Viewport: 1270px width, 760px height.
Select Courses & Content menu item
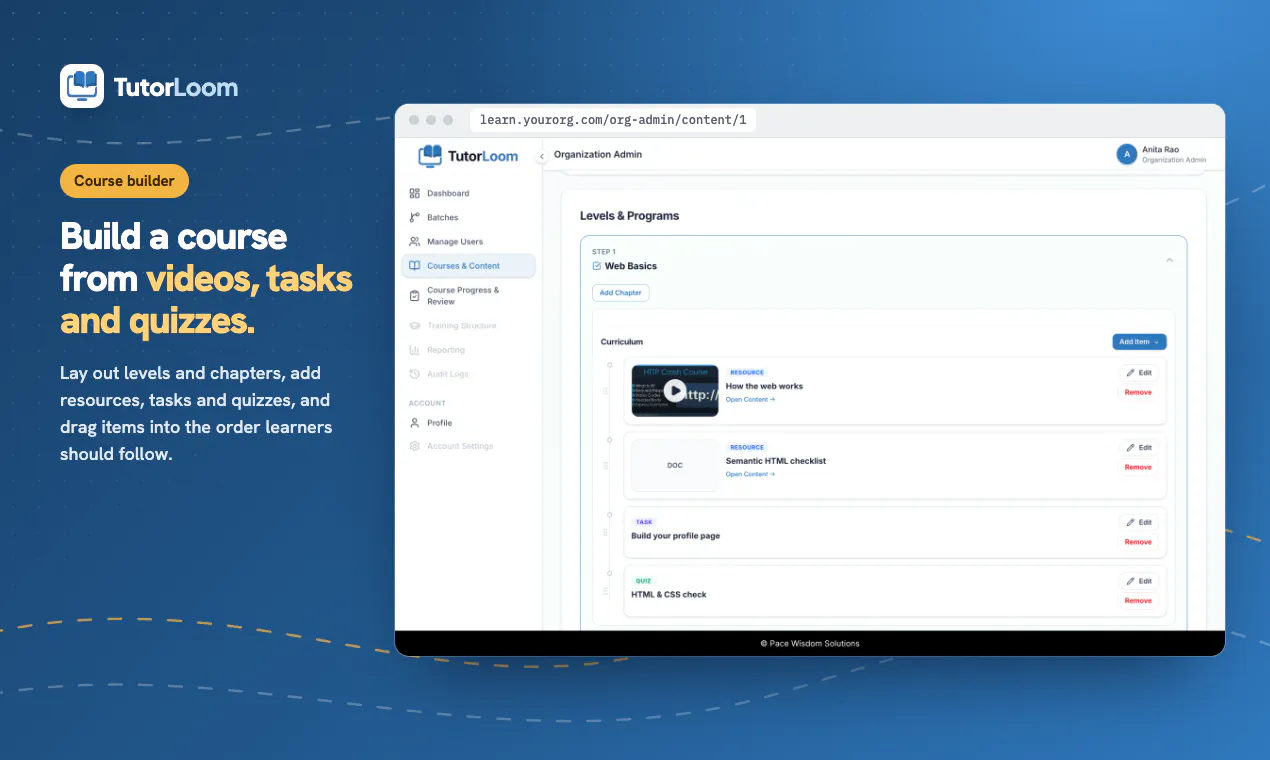[x=468, y=266]
